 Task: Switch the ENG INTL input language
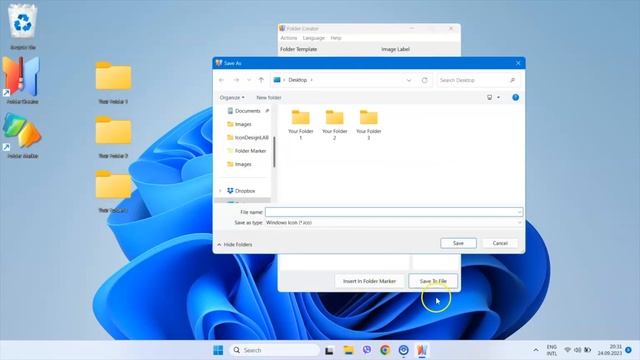[551, 350]
